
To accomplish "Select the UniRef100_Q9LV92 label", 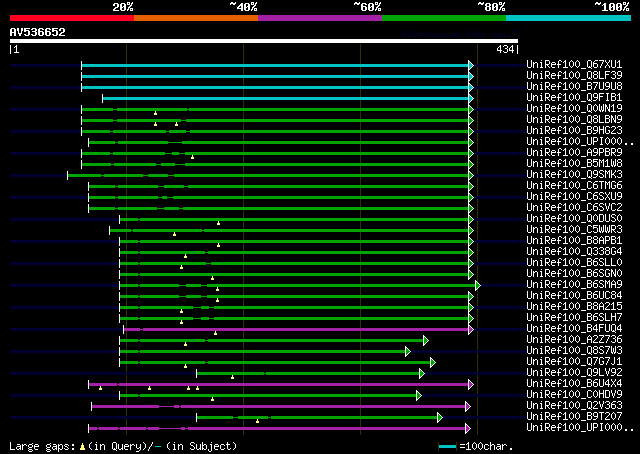I will coord(574,373).
